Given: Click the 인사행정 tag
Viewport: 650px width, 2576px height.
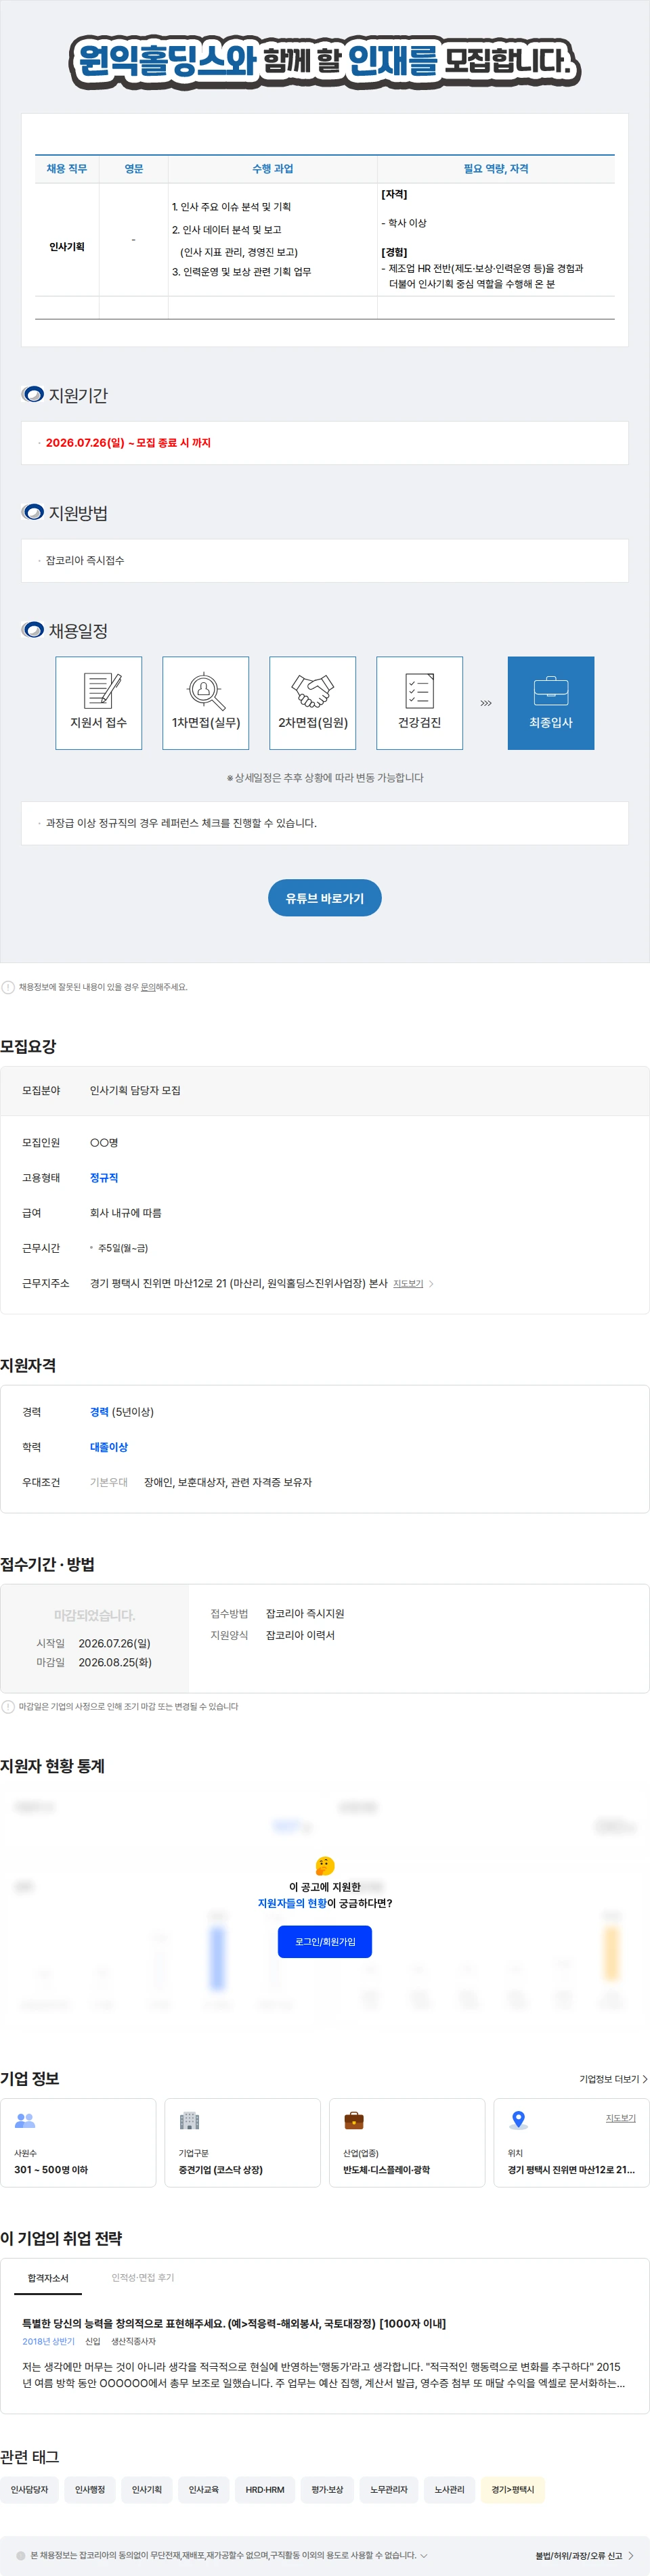Looking at the screenshot, I should coord(90,2489).
